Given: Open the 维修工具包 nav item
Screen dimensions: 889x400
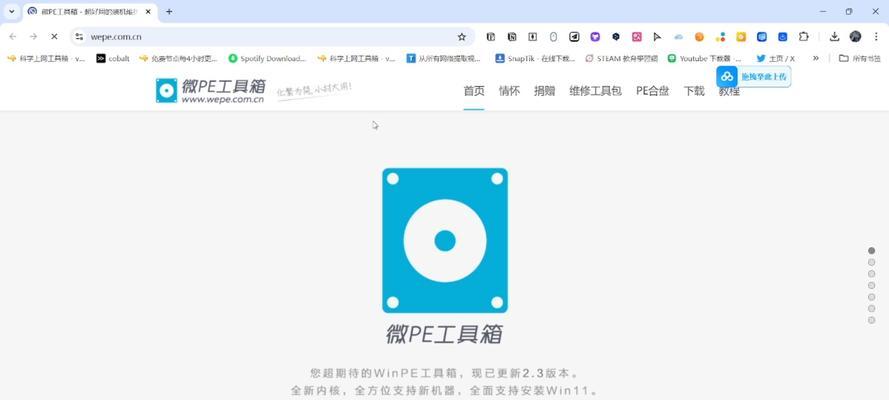Looking at the screenshot, I should point(595,91).
